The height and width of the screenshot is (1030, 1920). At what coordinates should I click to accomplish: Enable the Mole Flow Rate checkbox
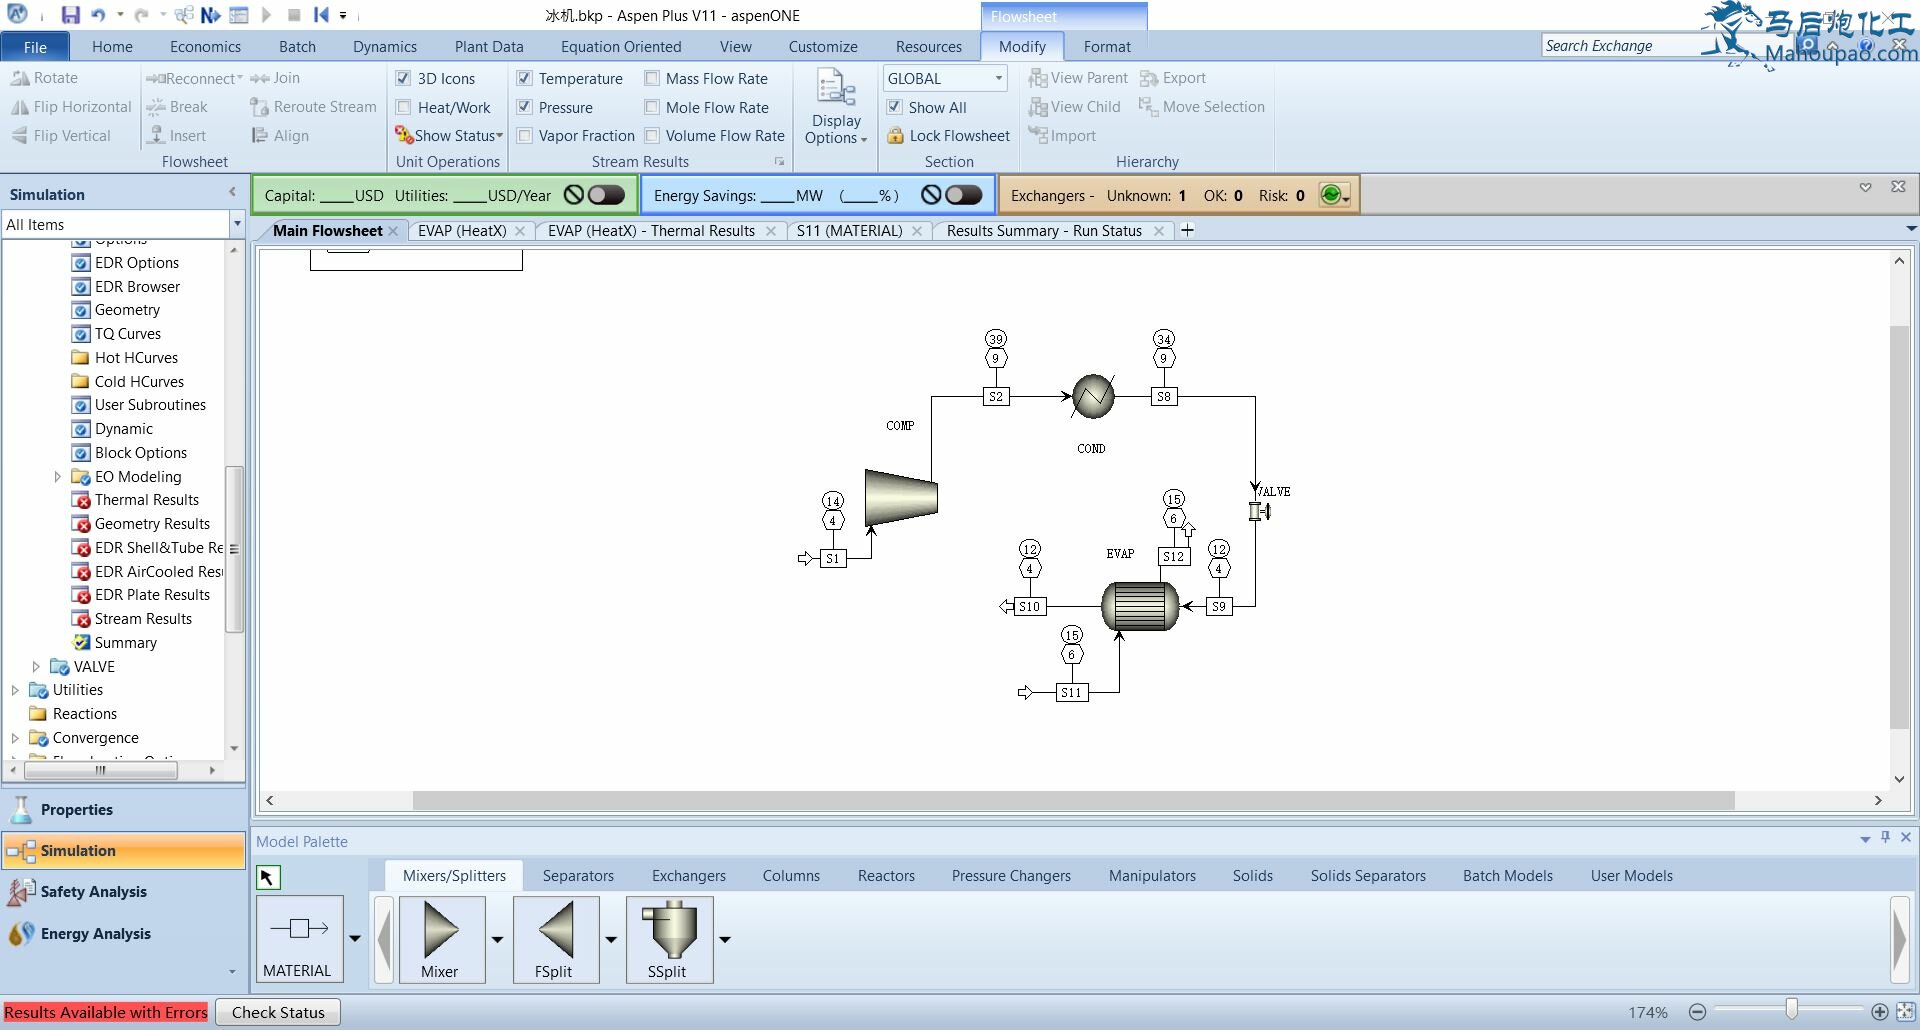click(x=652, y=107)
